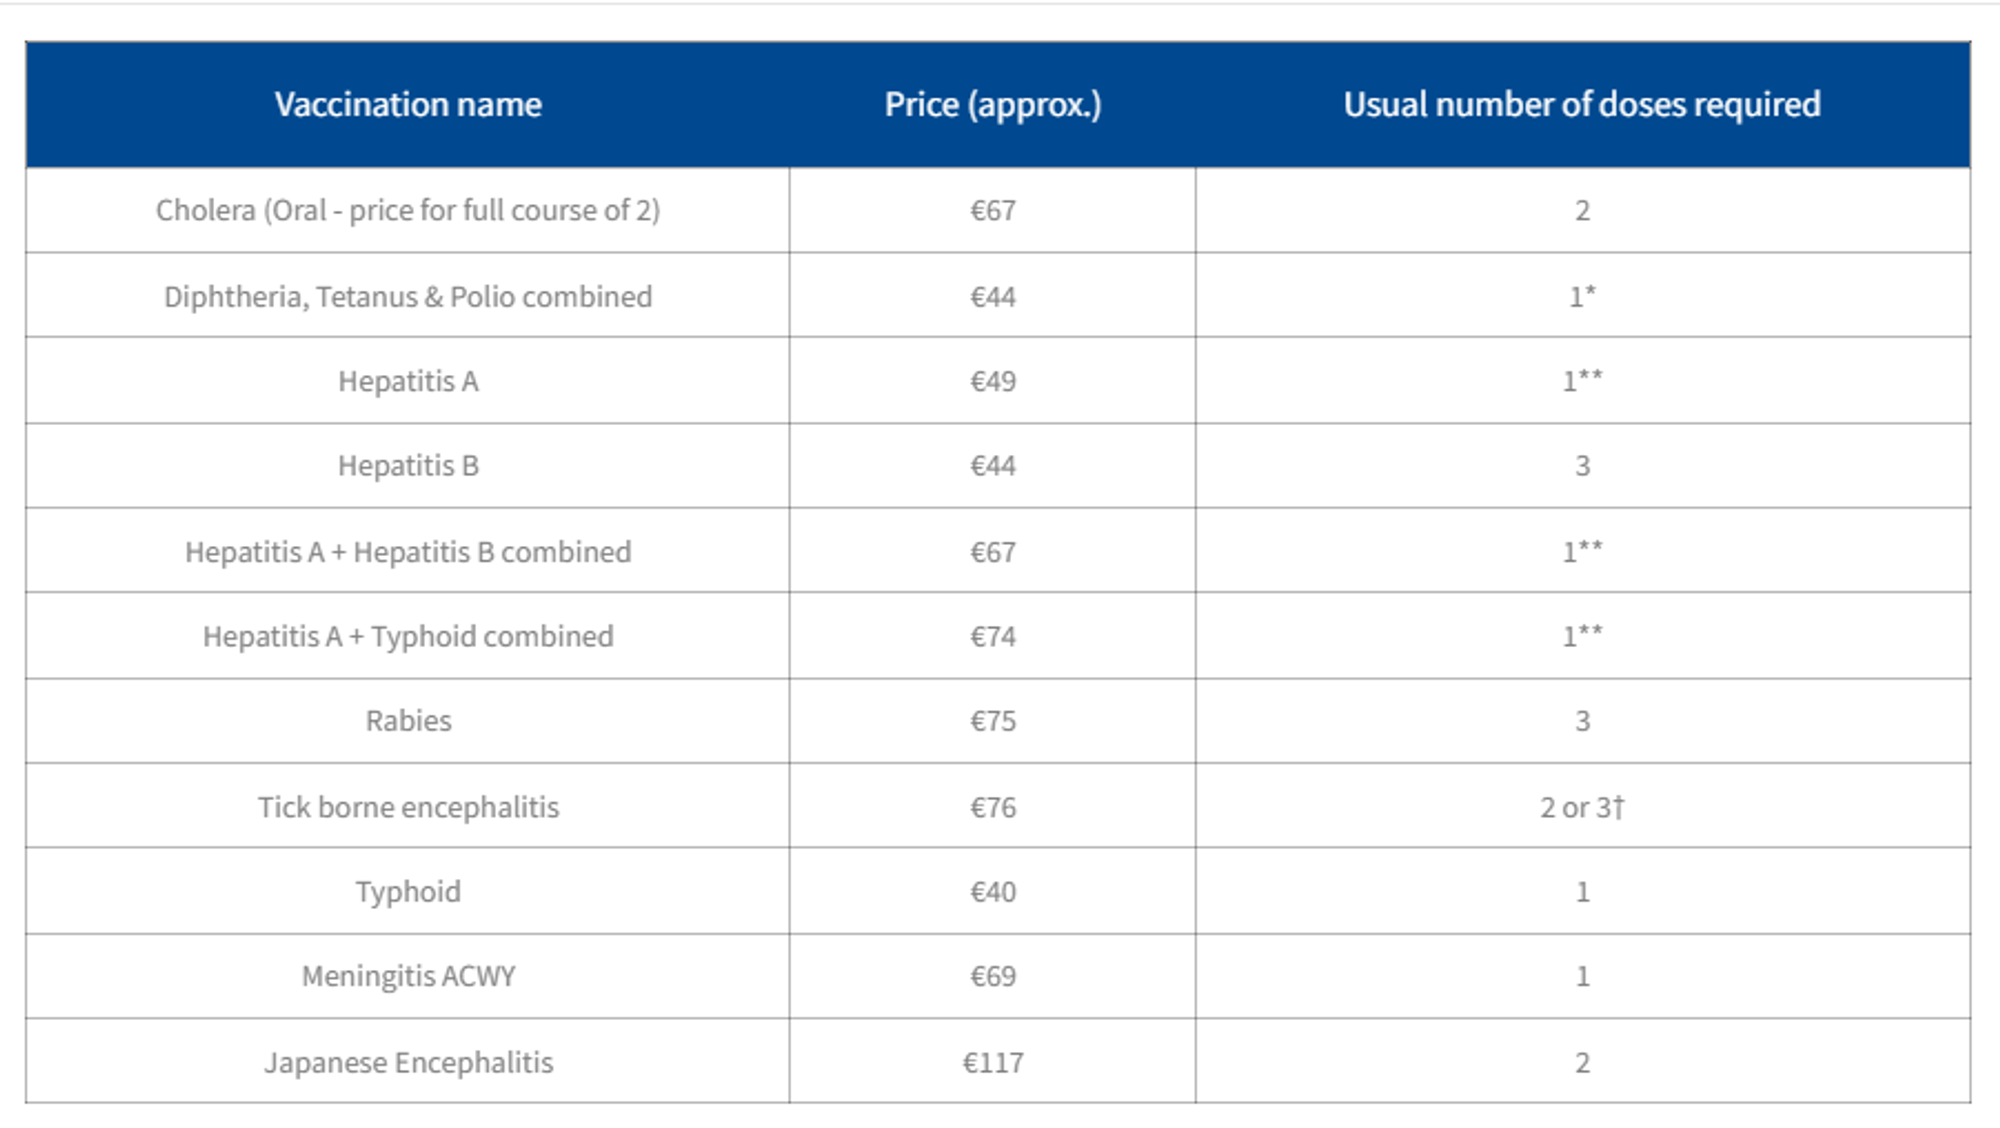Click the €117 price cell
2000x1128 pixels.
tap(992, 1062)
